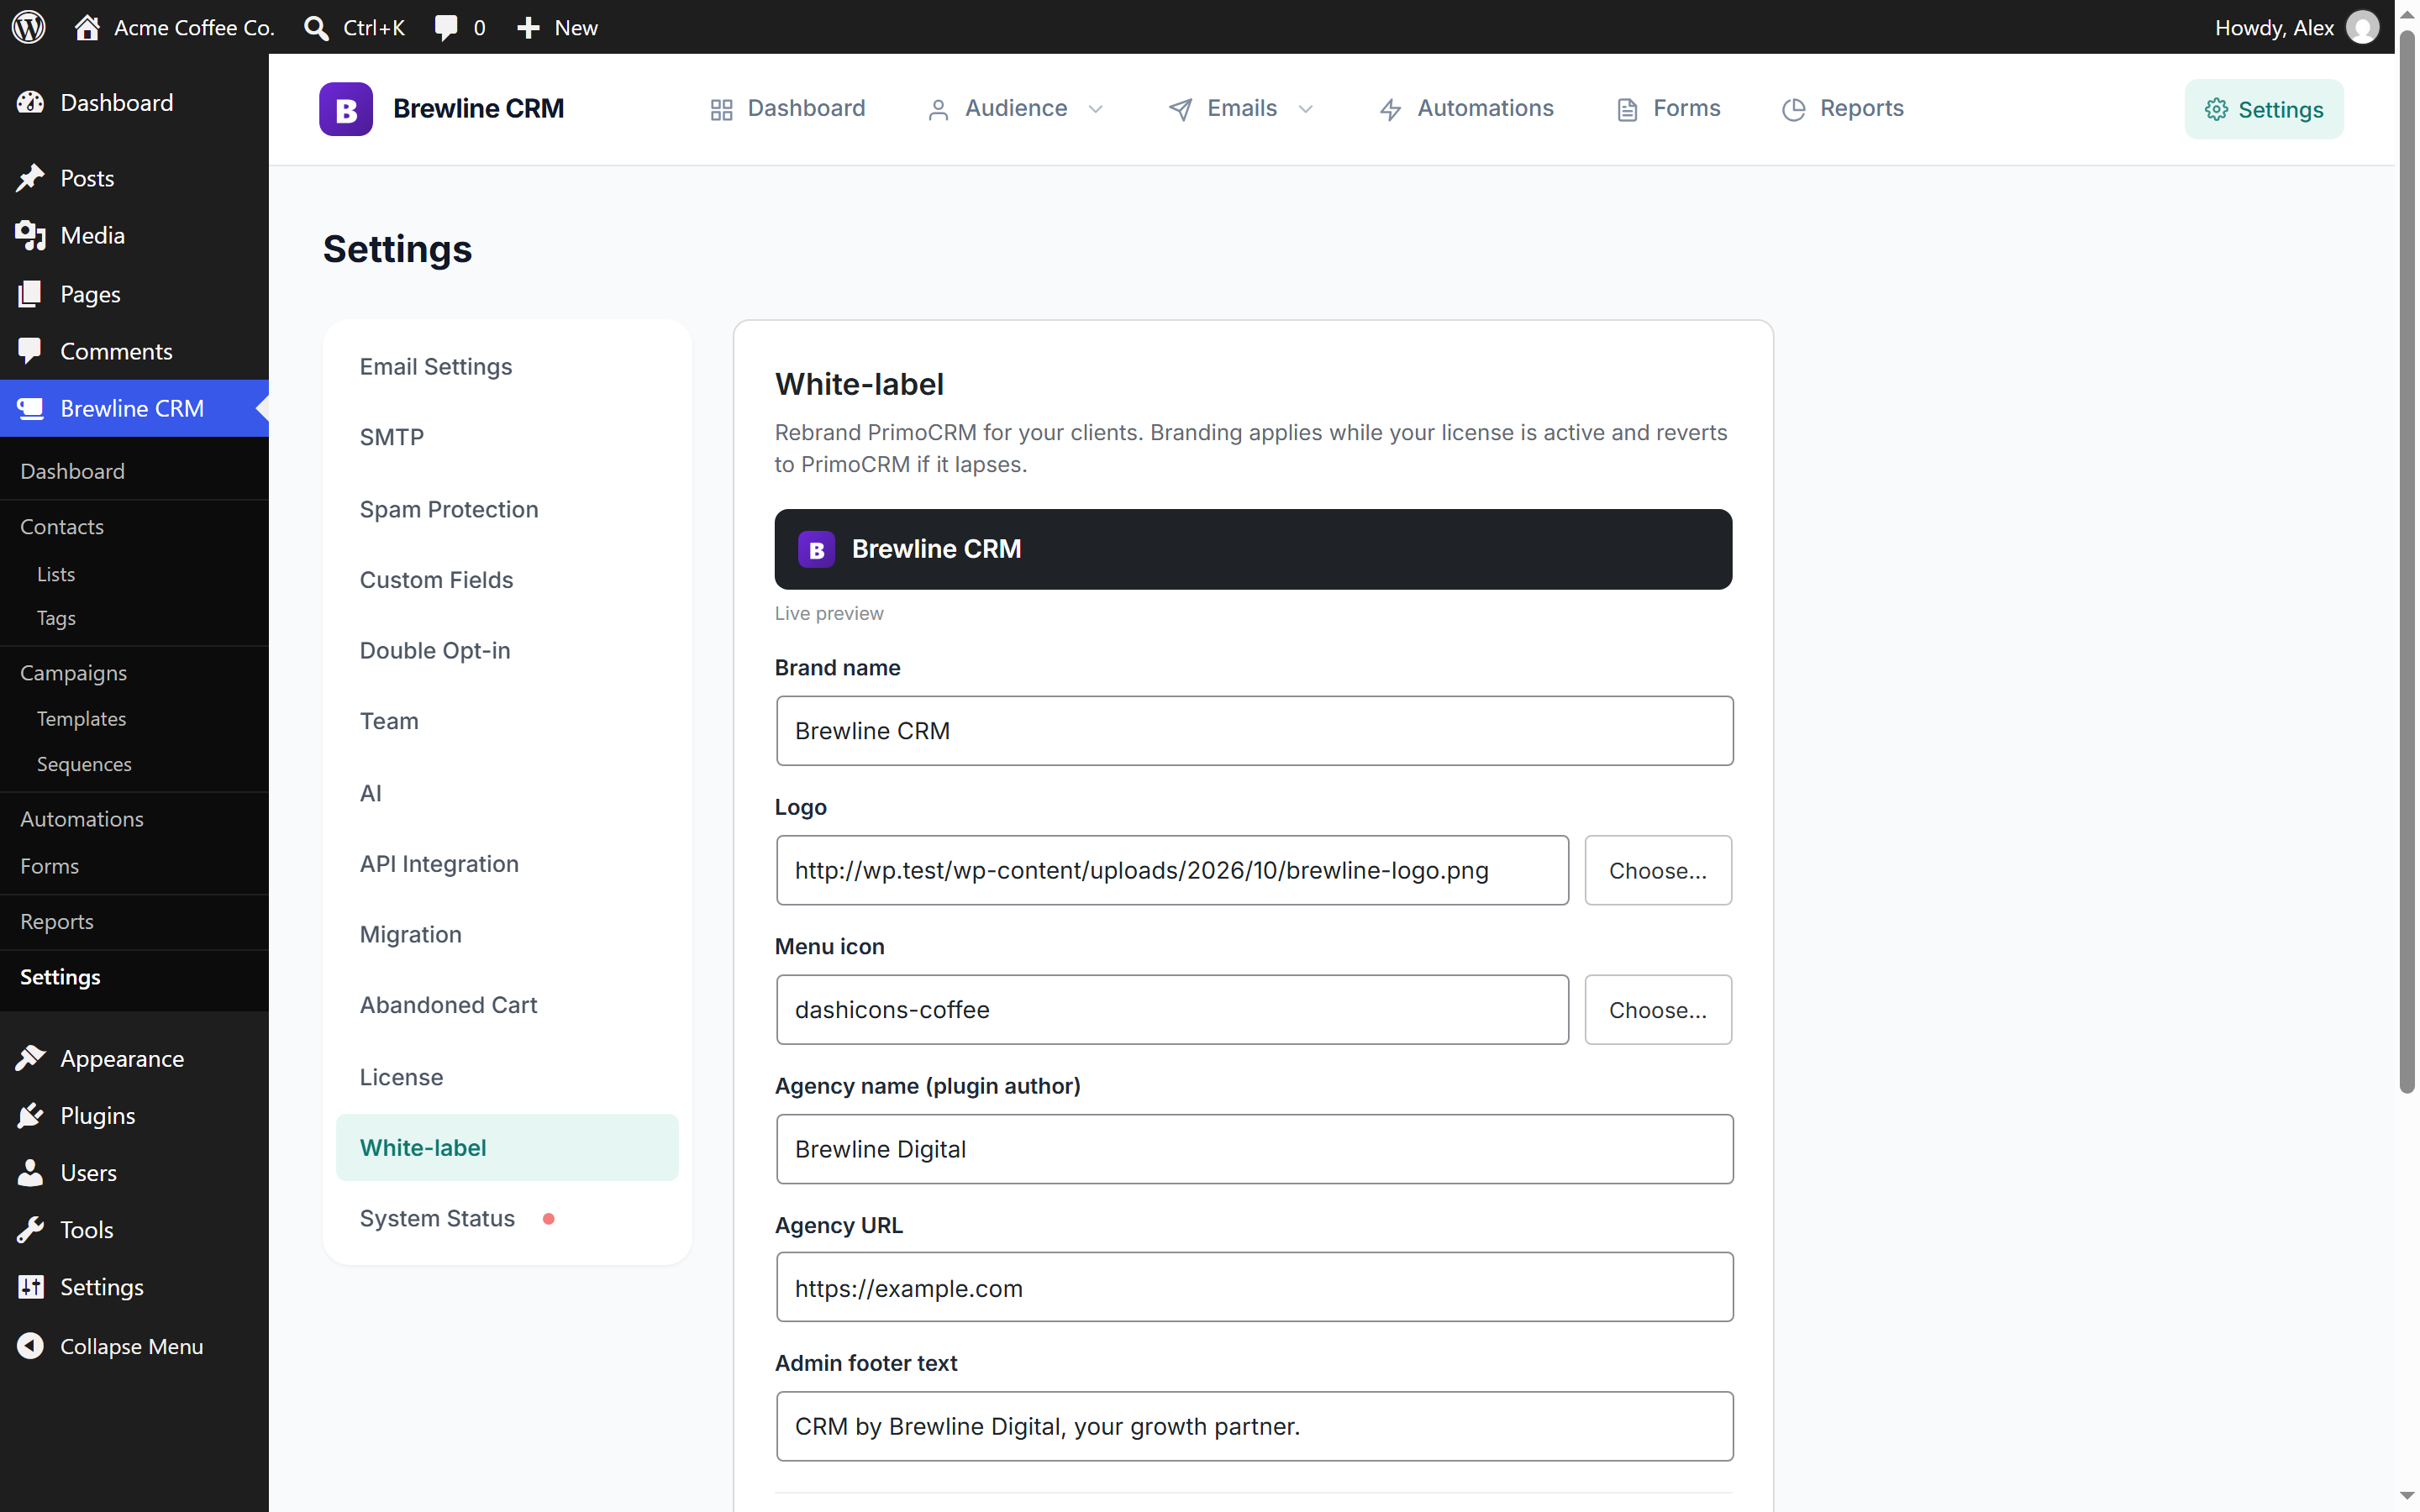Click the Admin footer text field
Image resolution: width=2420 pixels, height=1512 pixels.
point(1255,1426)
